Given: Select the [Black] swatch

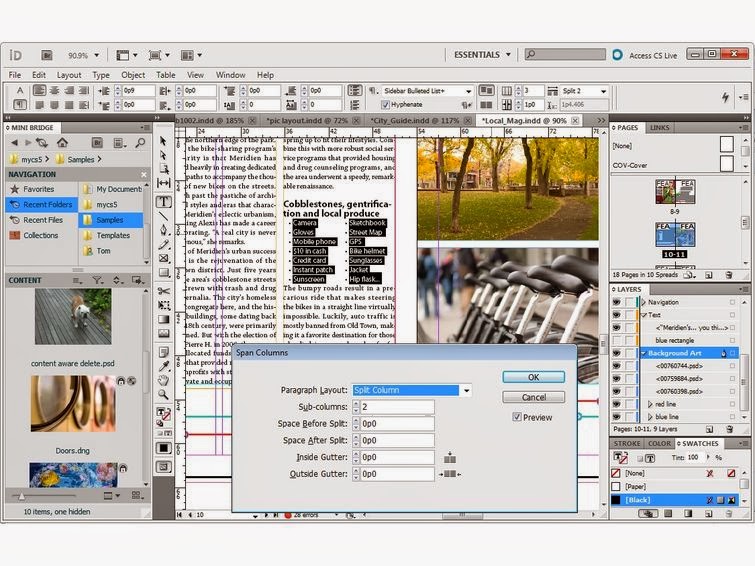Looking at the screenshot, I should tap(674, 500).
